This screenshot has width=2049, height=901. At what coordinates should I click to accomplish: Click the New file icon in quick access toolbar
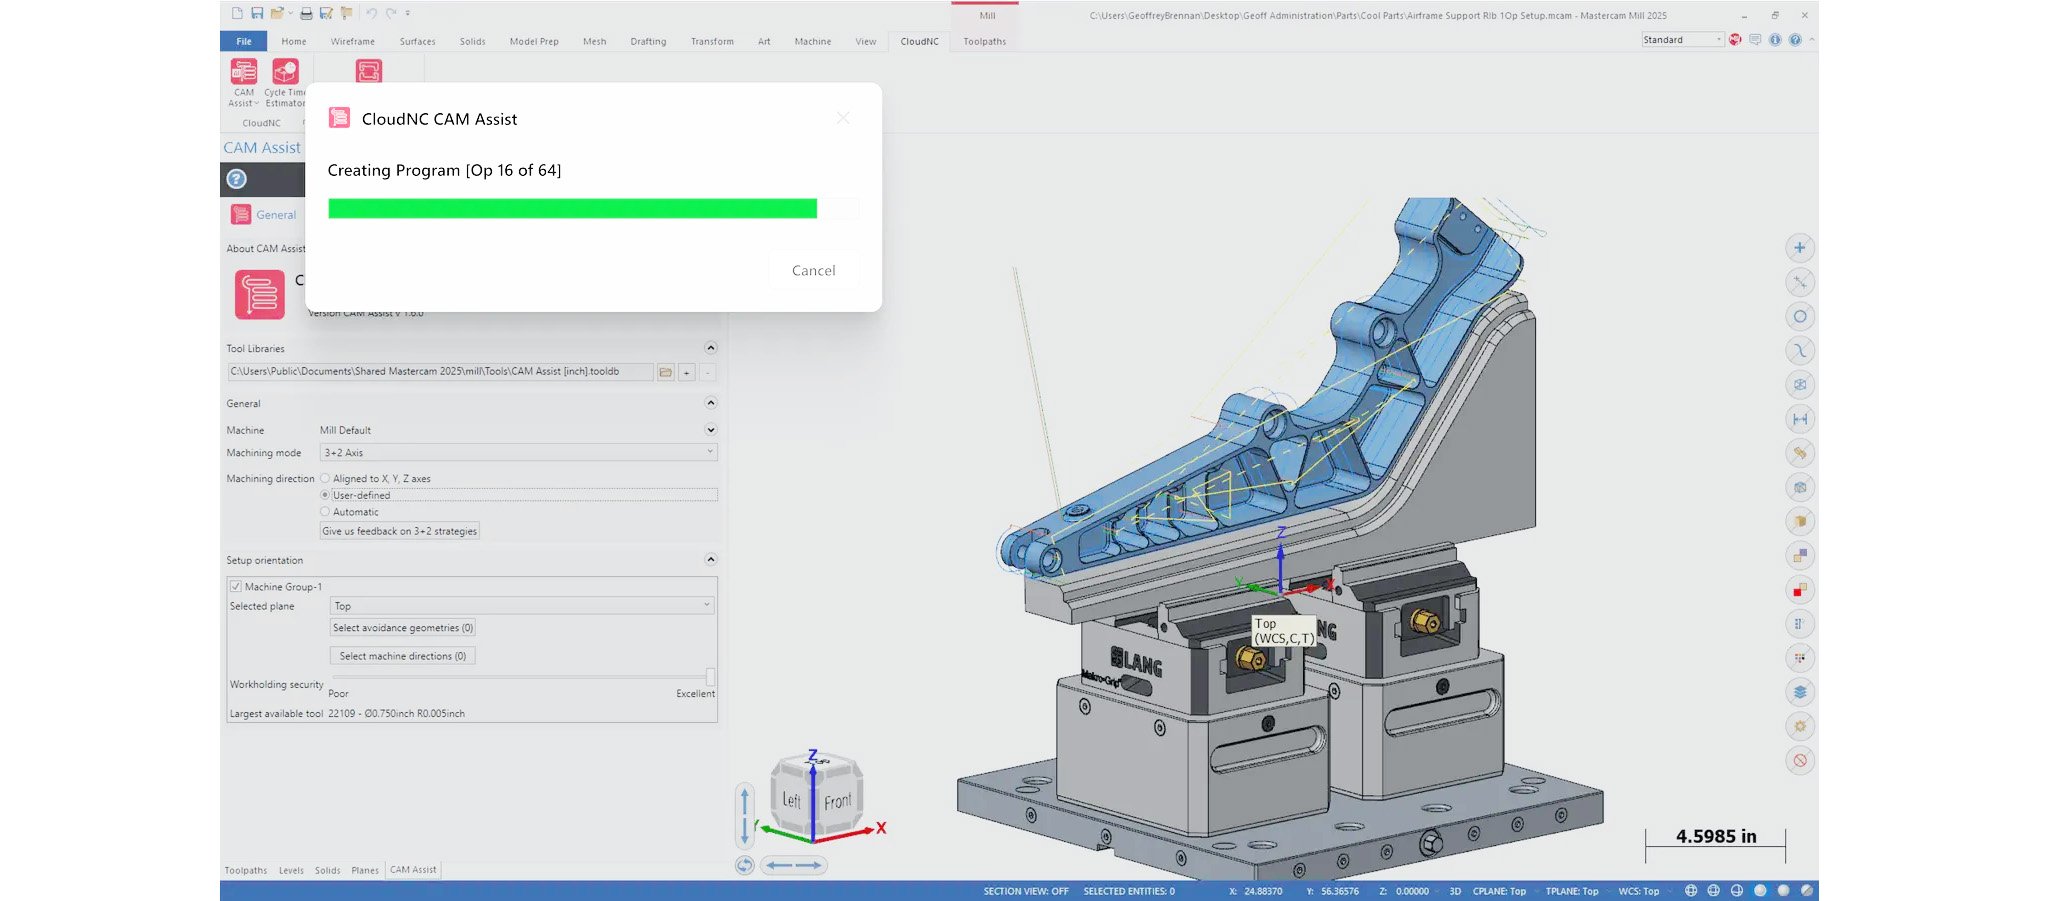click(x=237, y=13)
